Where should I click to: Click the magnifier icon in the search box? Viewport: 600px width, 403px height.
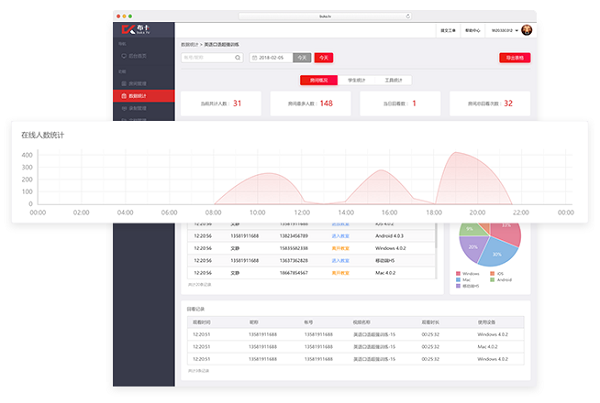point(237,58)
